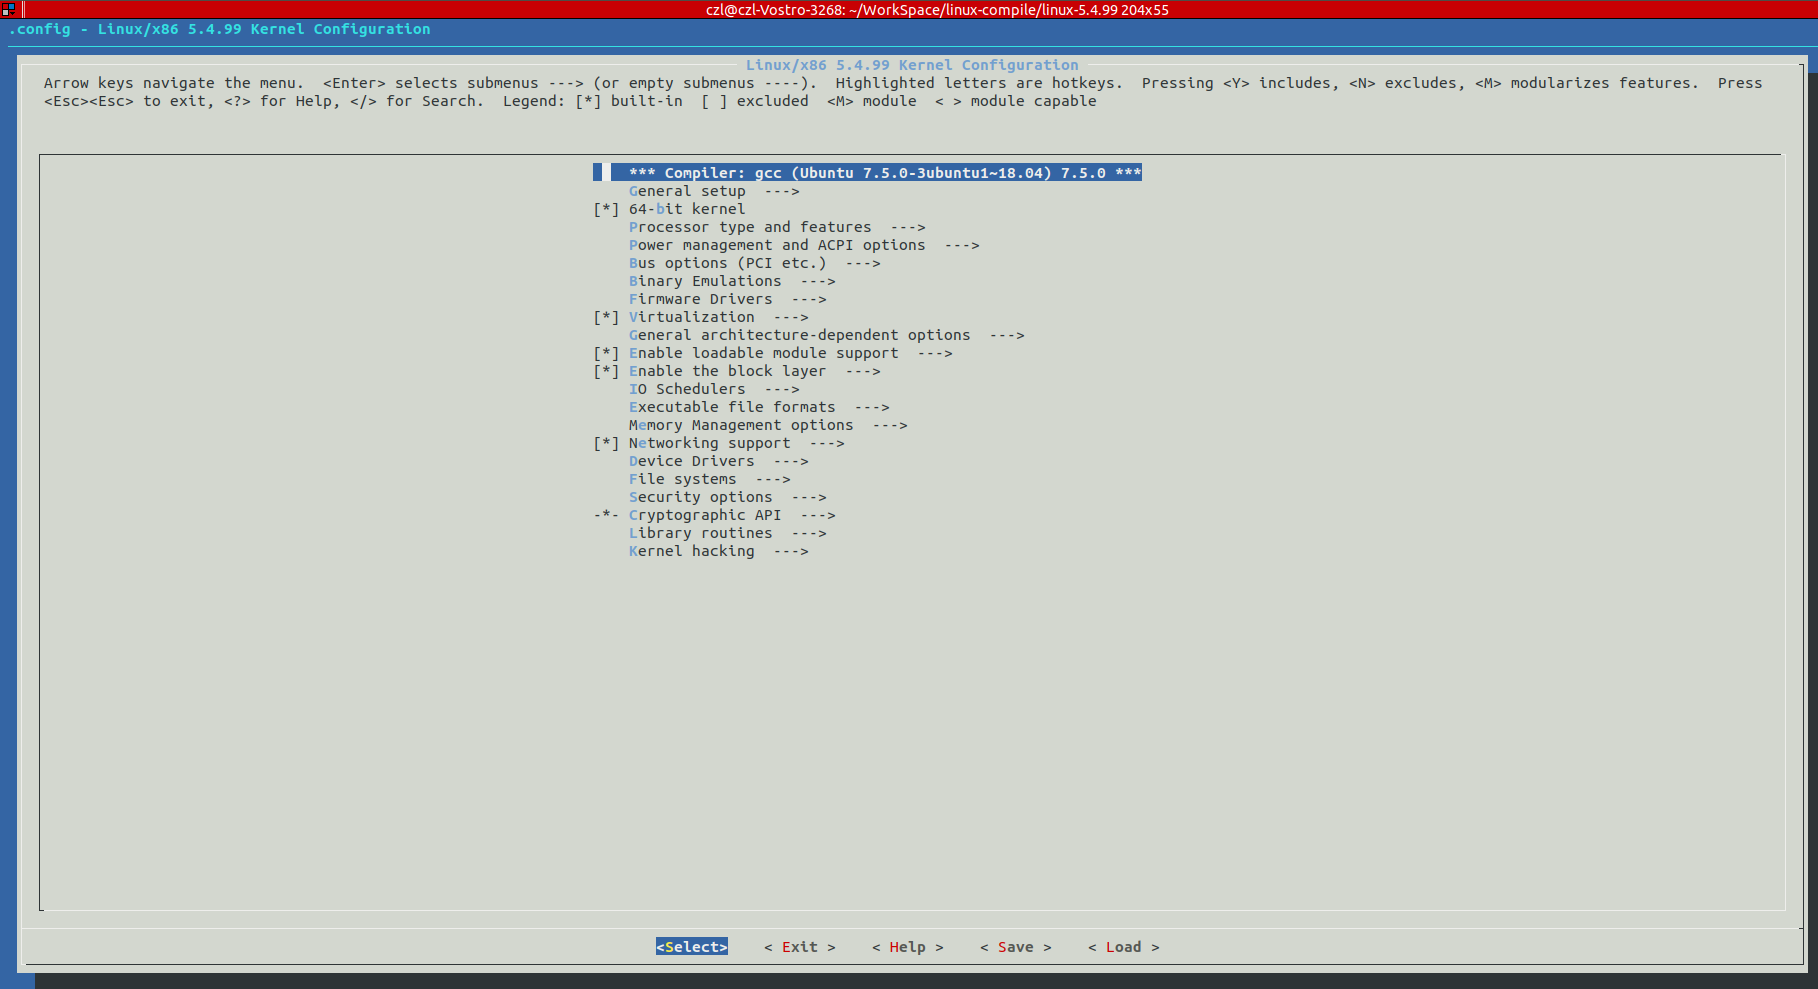Save the kernel configuration

pos(1015,947)
